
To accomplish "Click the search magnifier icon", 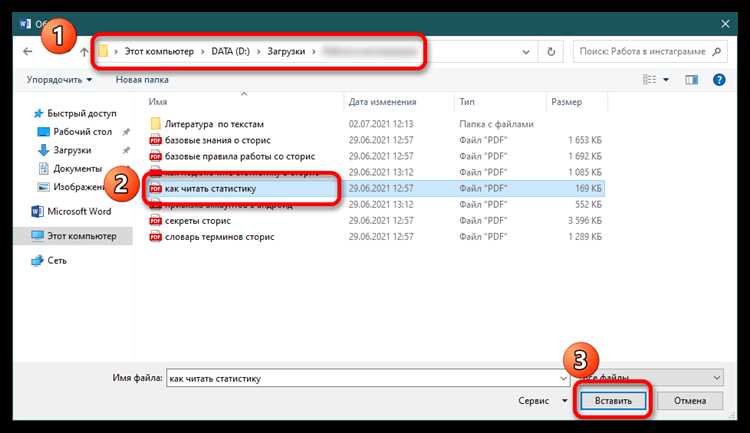I will [716, 52].
